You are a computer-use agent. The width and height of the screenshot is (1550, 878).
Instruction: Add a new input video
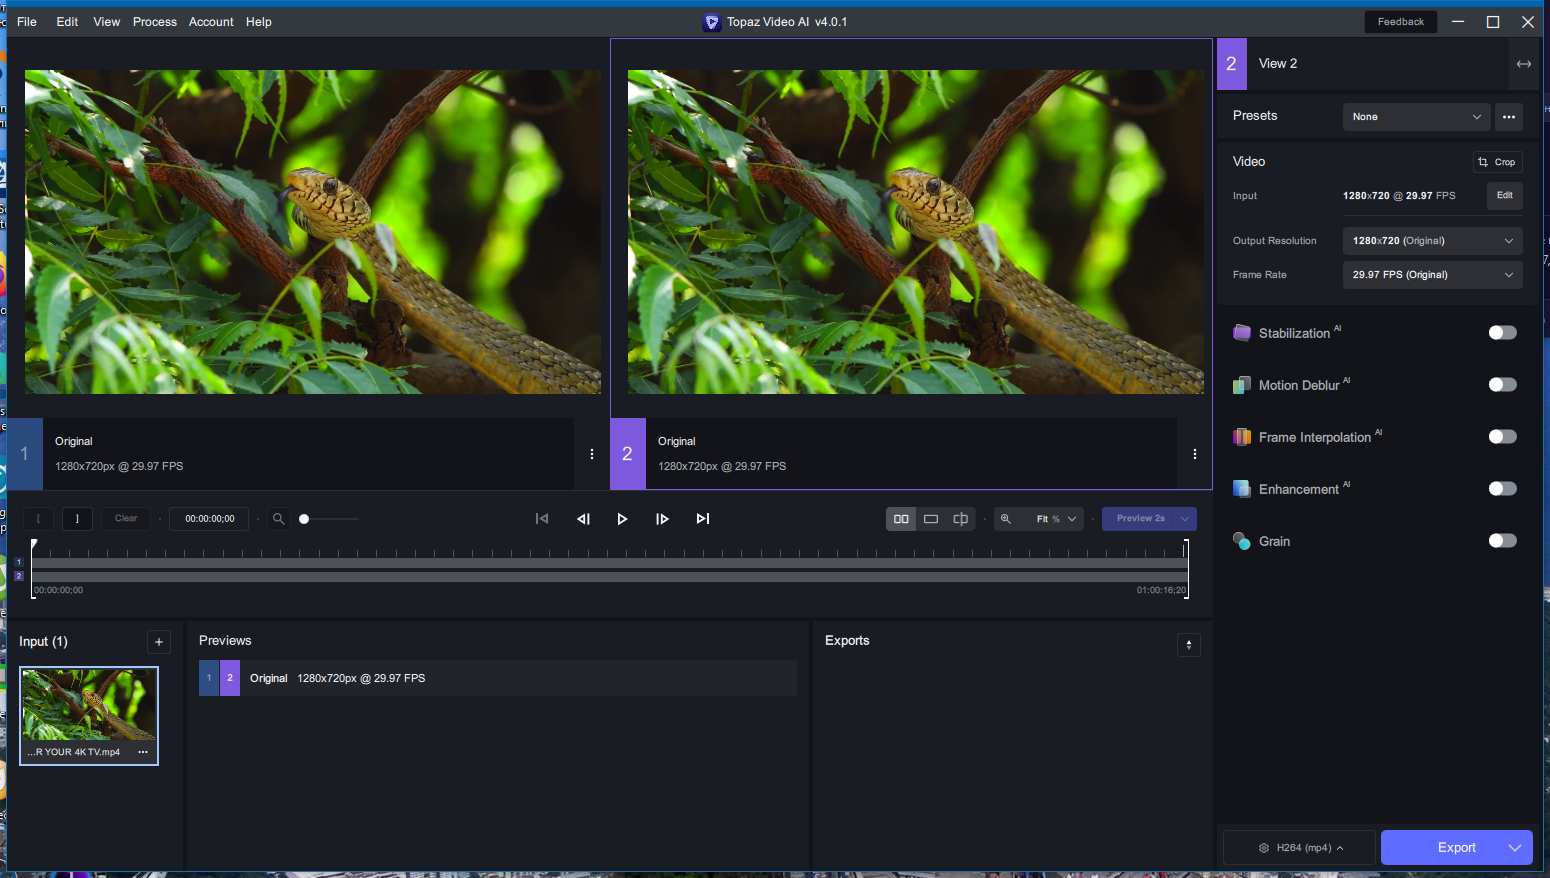tap(158, 642)
